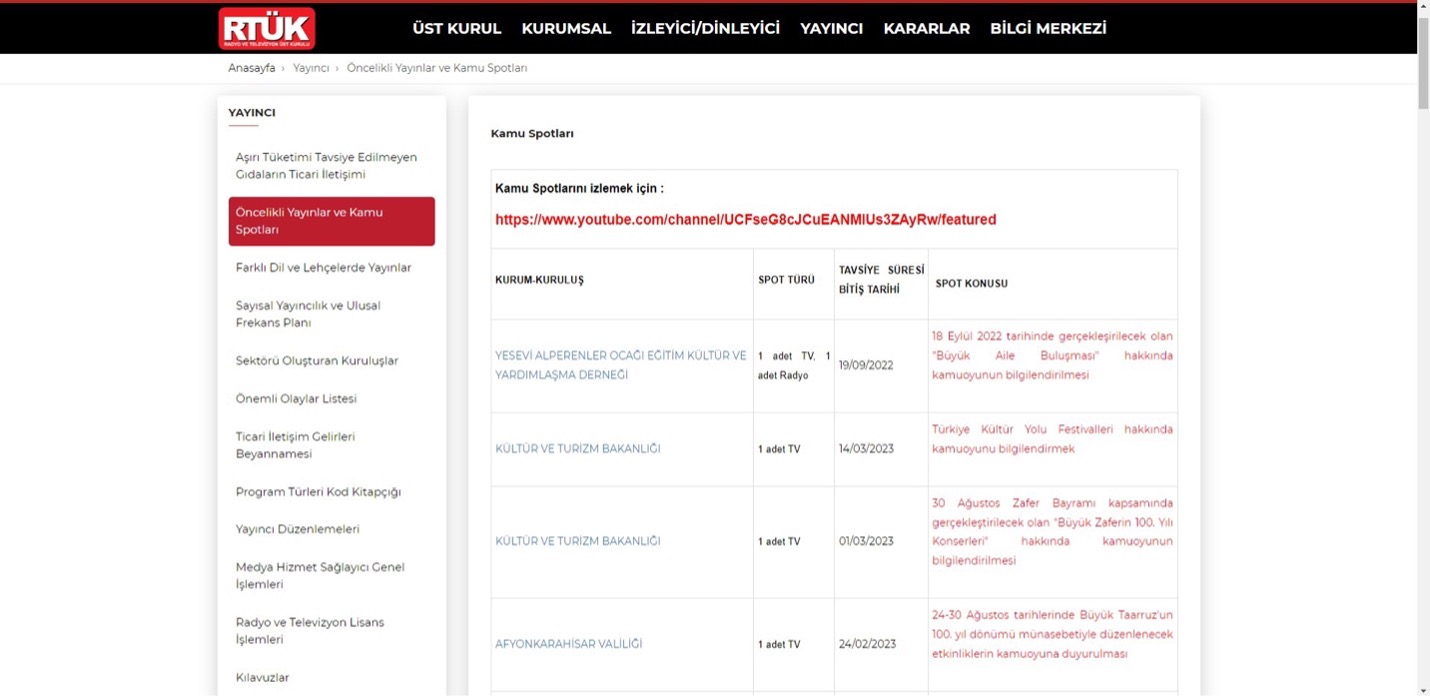
Task: Open the Afyonkarahisar Valiliği spot entry
Action: point(568,644)
